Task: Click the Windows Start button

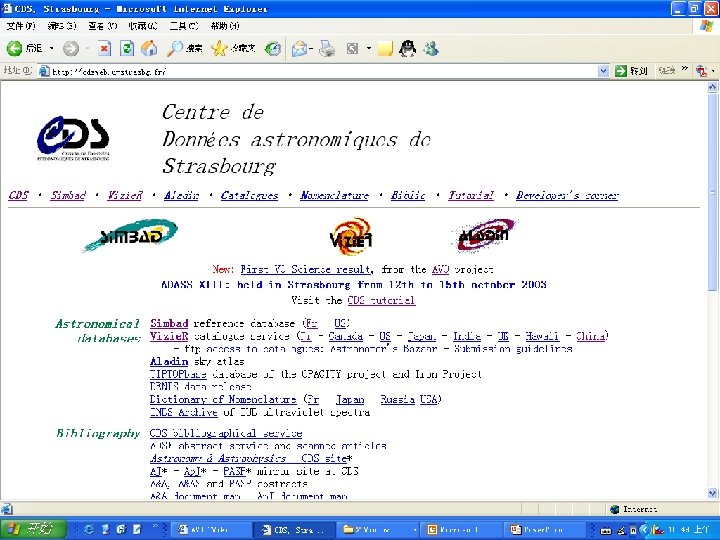Action: tap(33, 529)
